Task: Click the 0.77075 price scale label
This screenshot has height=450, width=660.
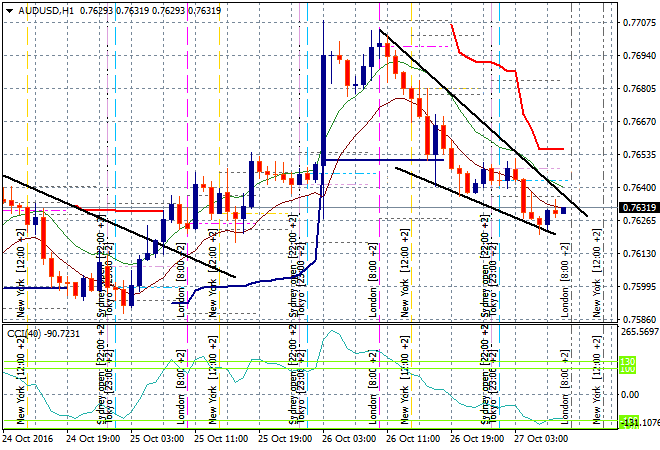Action: [x=639, y=22]
